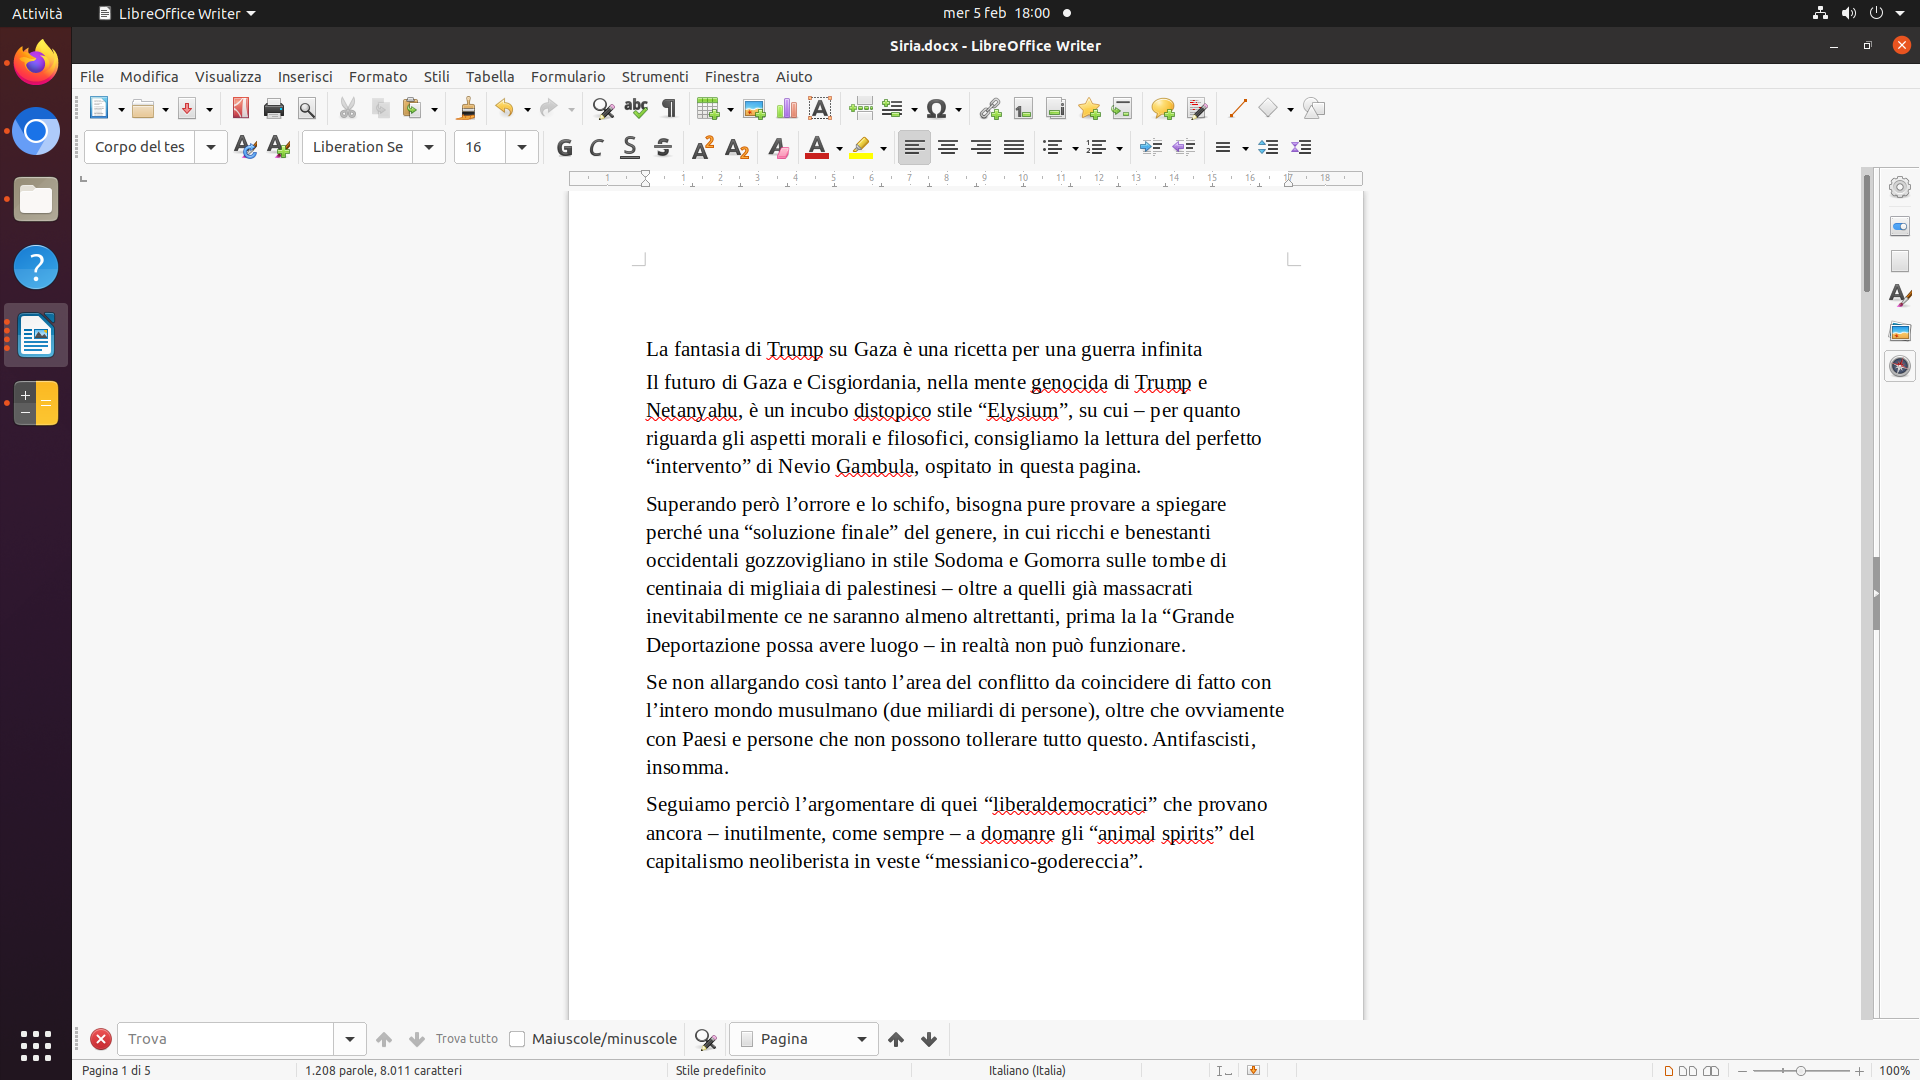Click the Trova tutto button
The height and width of the screenshot is (1080, 1920).
click(466, 1039)
